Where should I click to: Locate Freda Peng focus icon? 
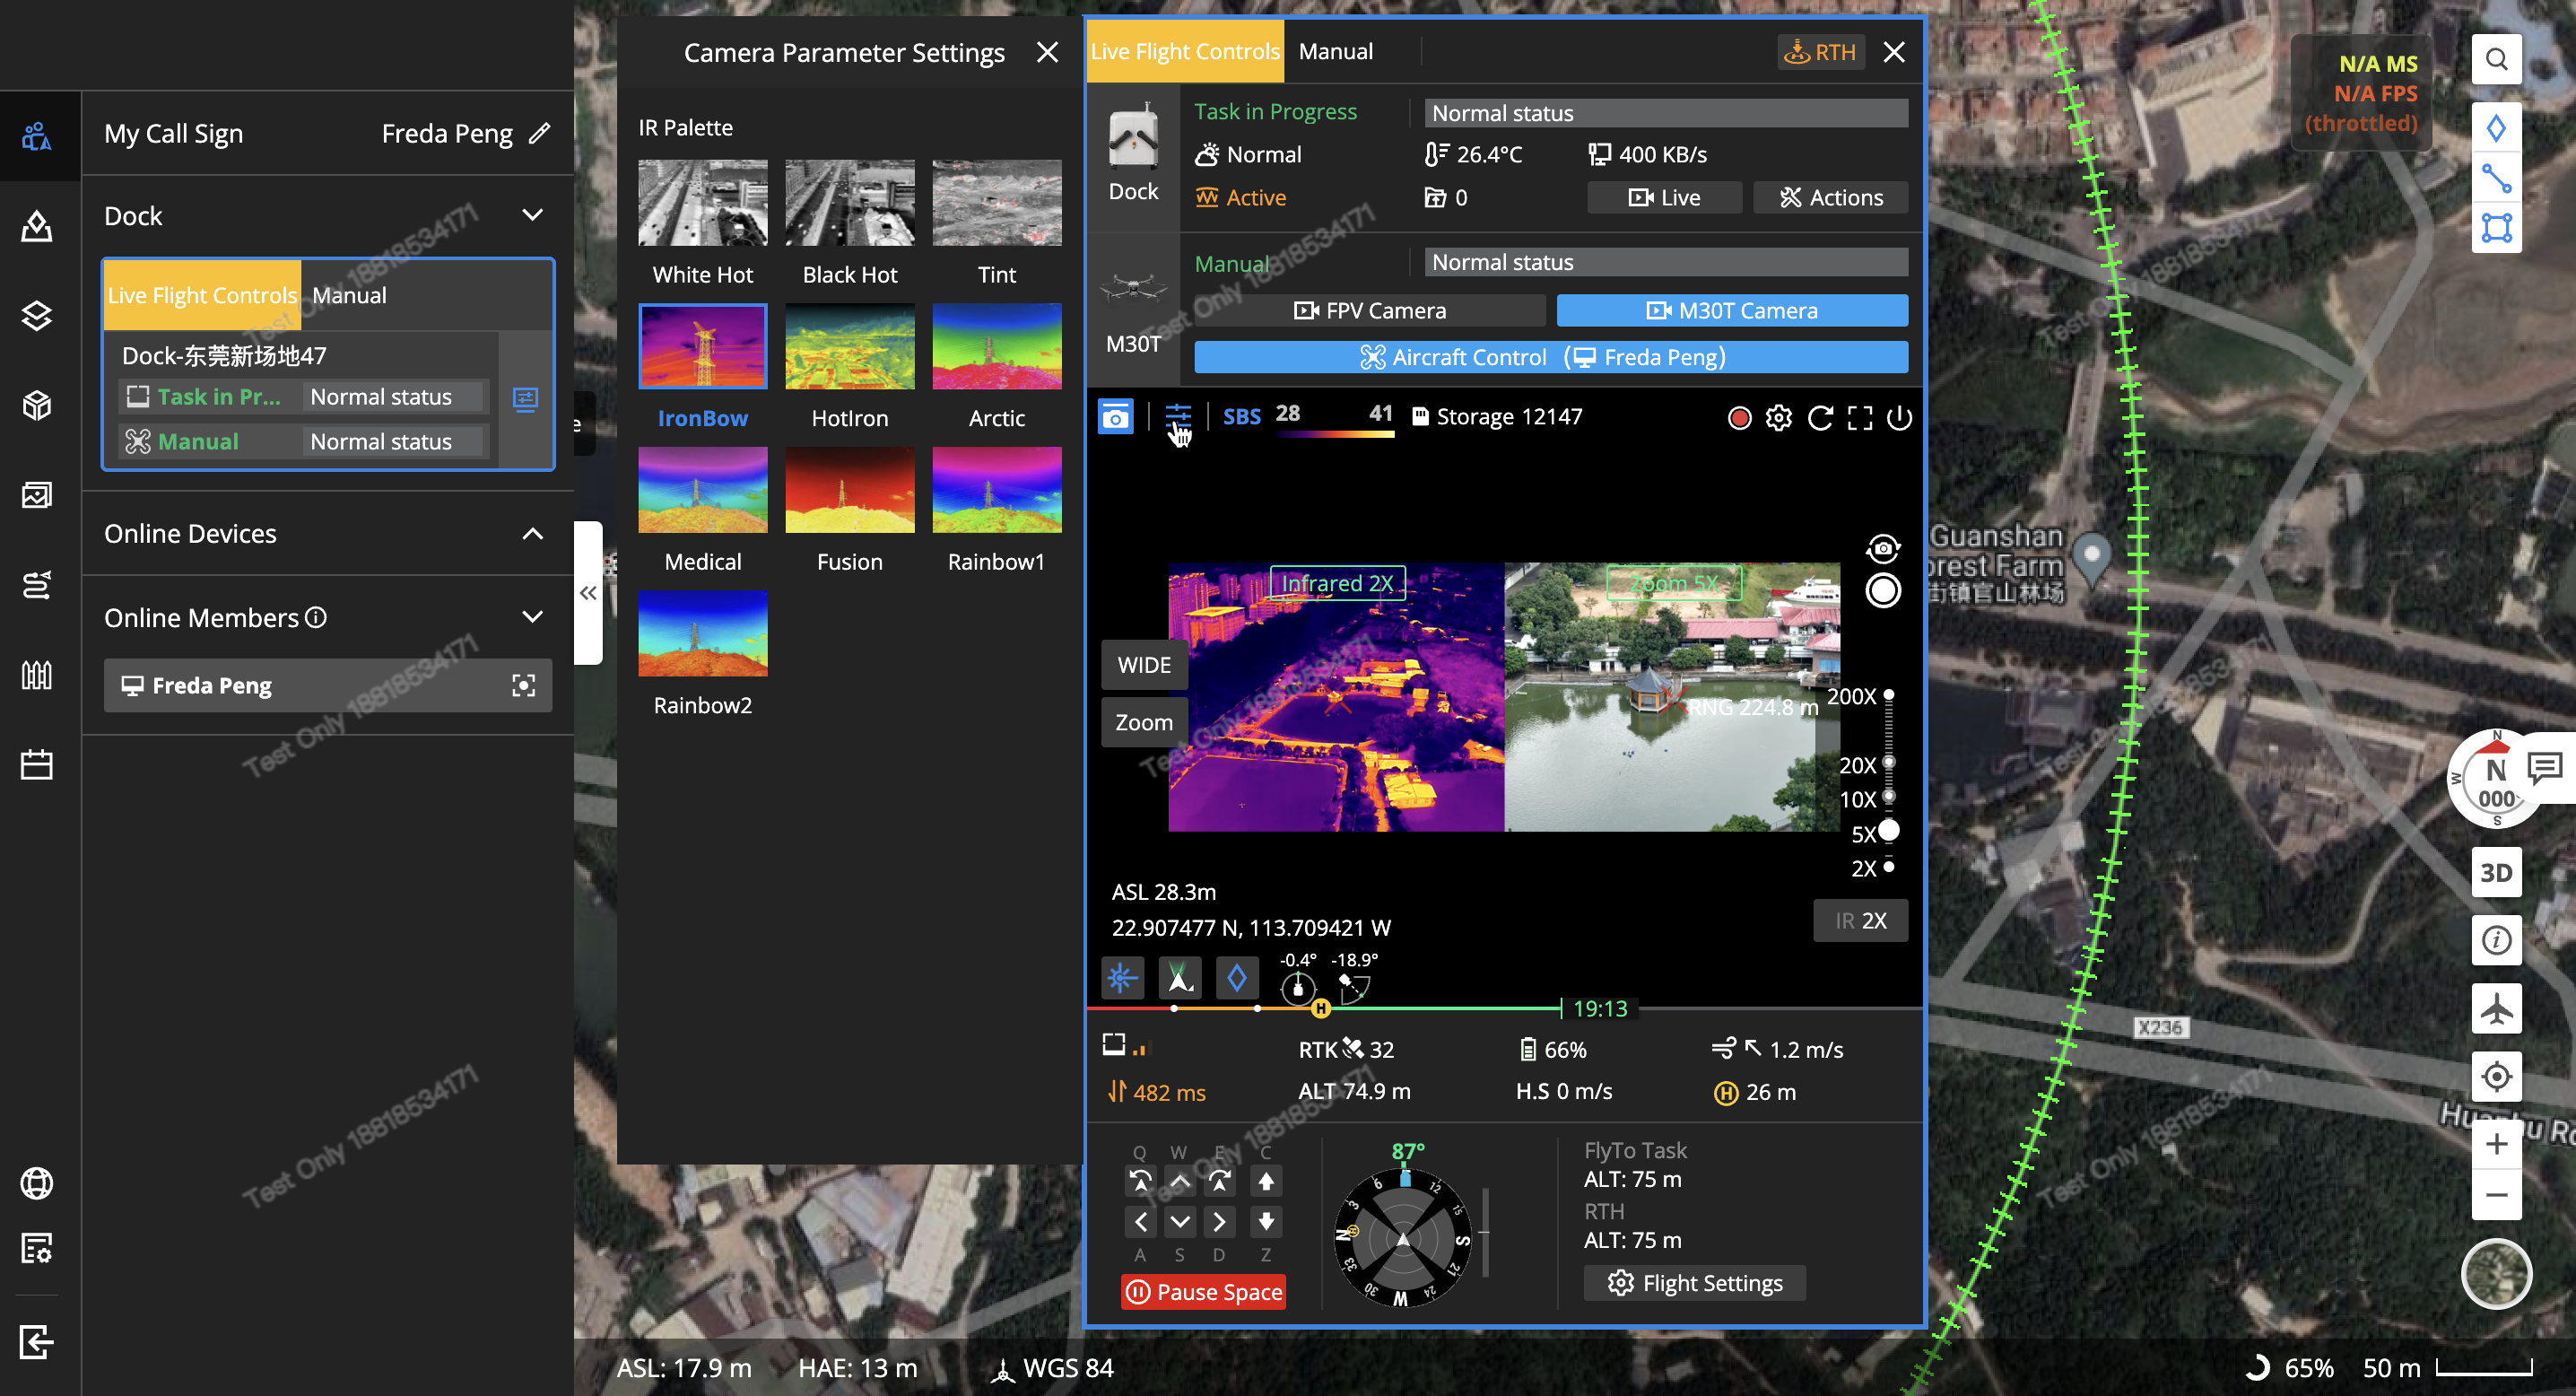pos(523,685)
